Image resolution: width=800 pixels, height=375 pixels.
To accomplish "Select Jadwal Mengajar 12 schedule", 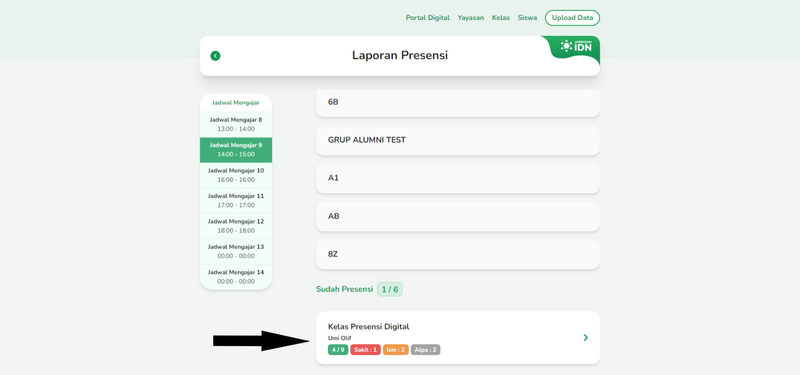I will click(x=236, y=226).
